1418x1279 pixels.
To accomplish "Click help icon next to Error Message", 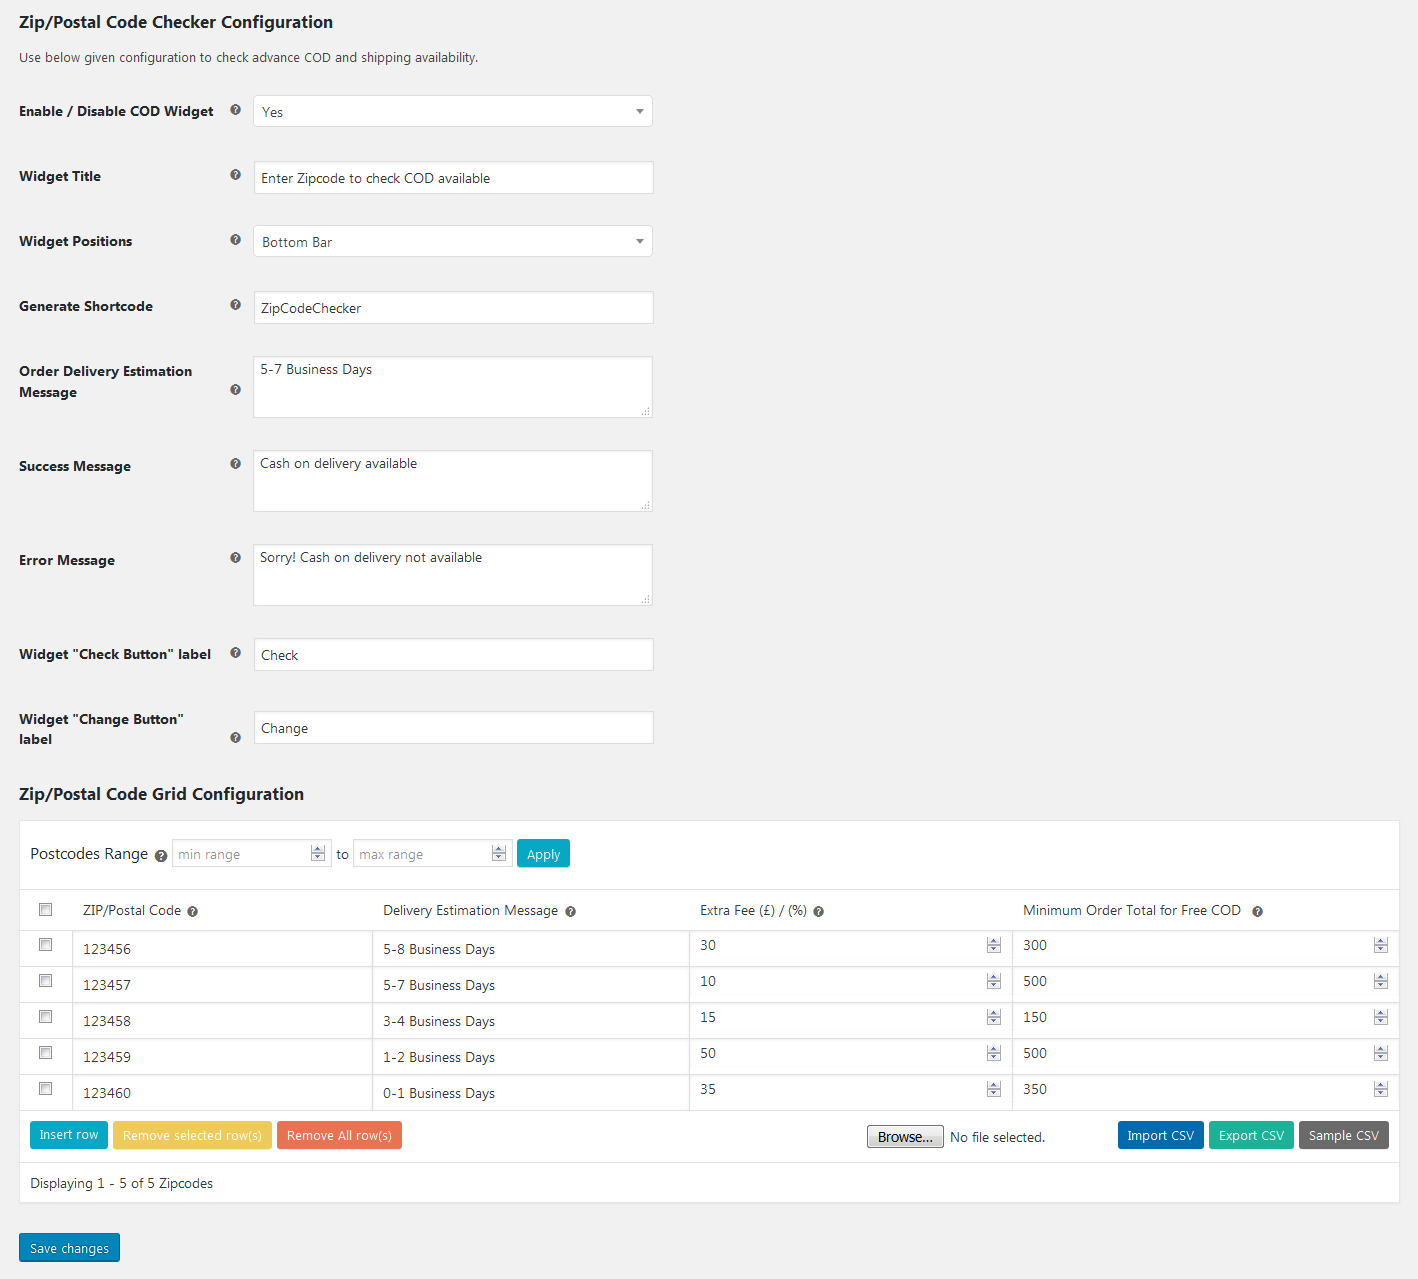I will tap(235, 558).
